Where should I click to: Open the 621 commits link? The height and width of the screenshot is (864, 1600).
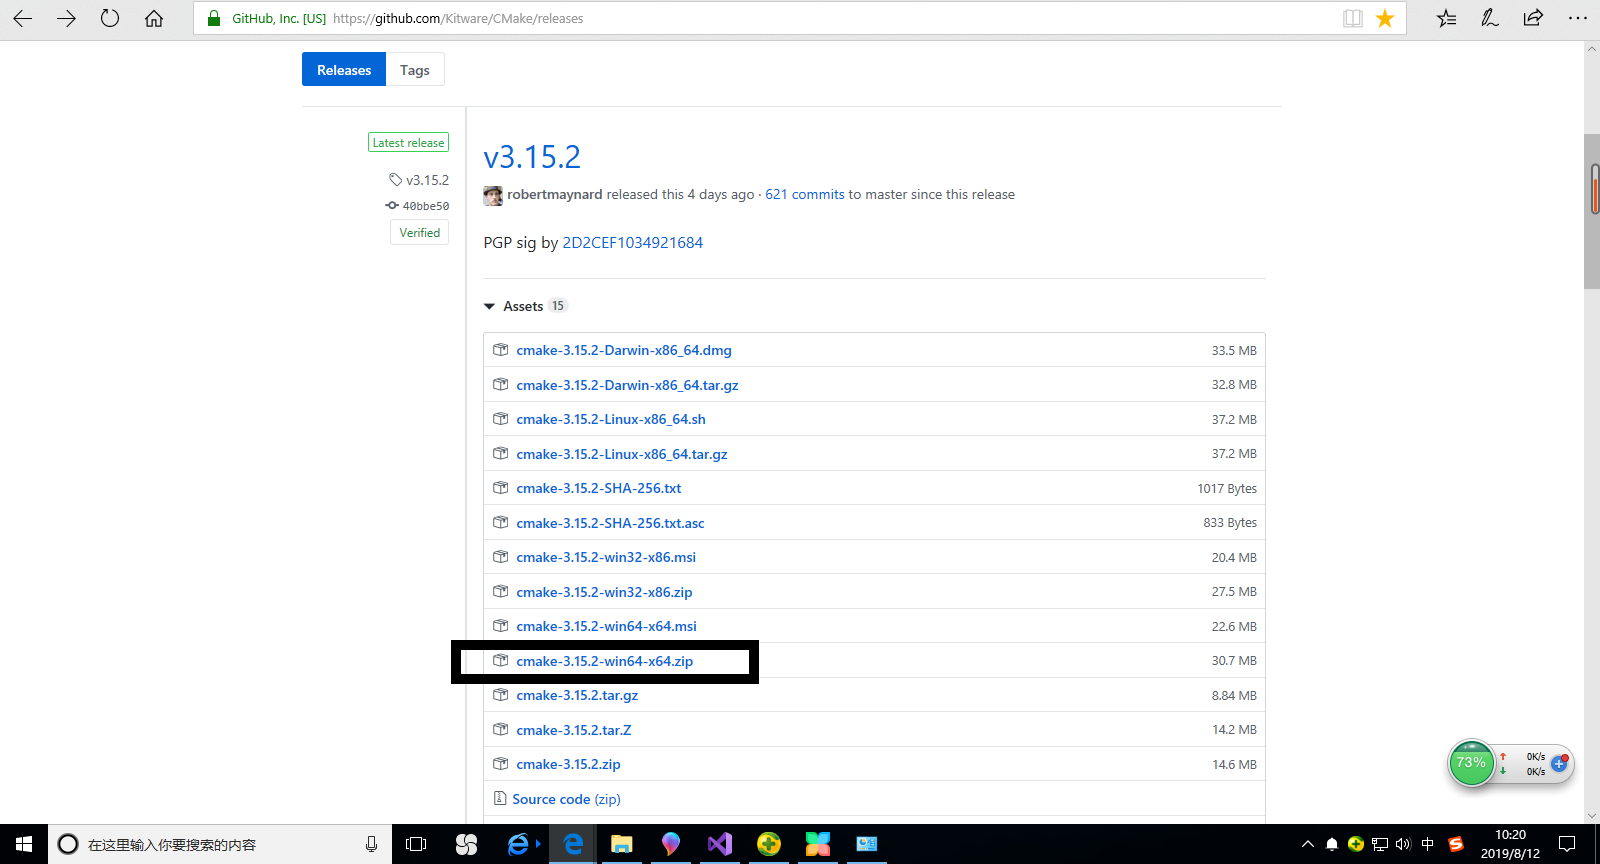point(805,194)
